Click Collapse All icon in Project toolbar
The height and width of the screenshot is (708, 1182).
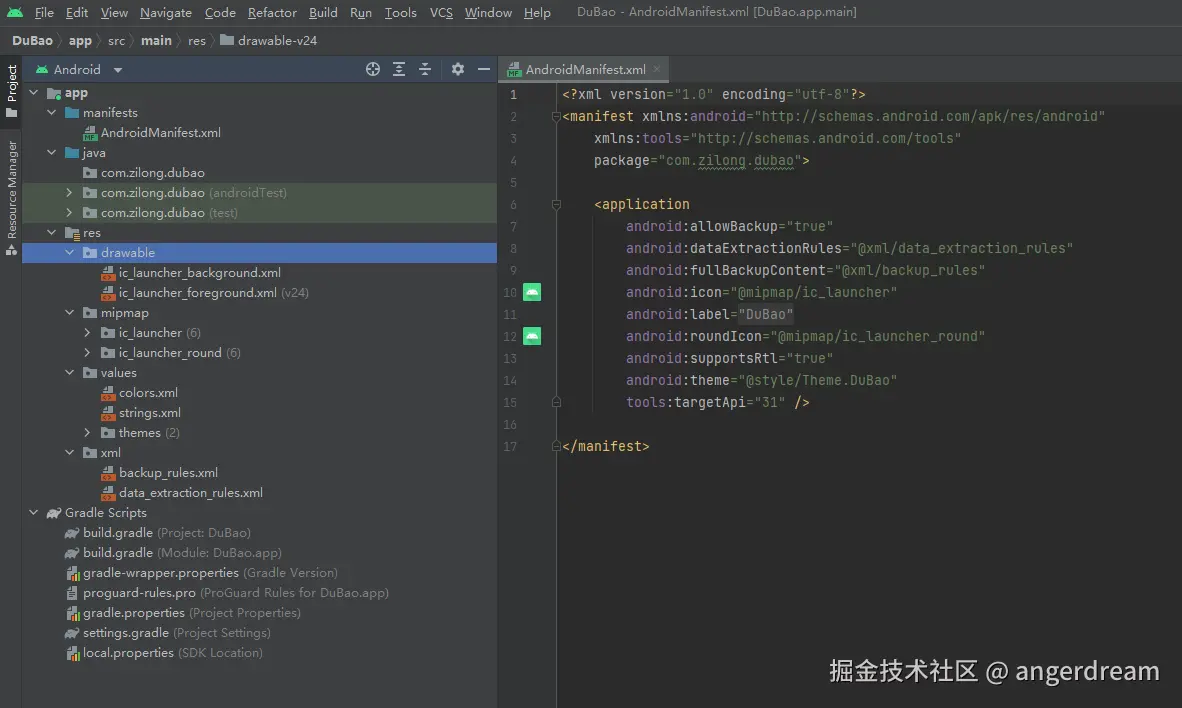click(425, 69)
